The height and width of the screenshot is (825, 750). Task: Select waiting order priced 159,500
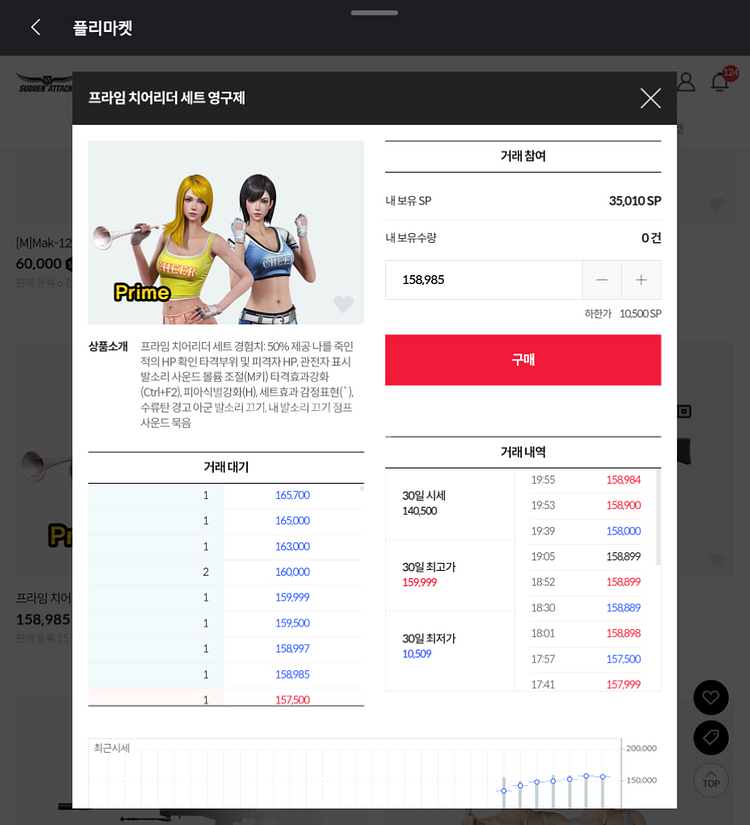click(226, 623)
